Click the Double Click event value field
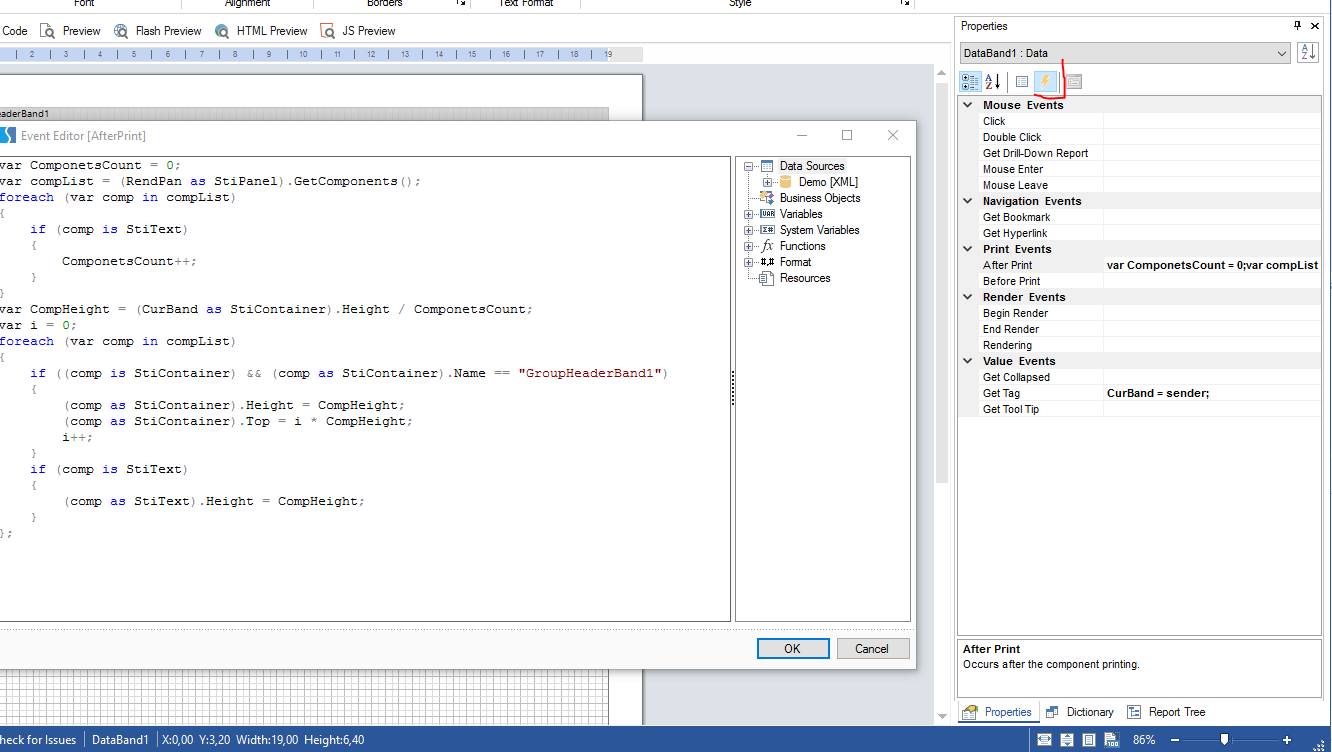This screenshot has width=1332, height=752. [x=1212, y=137]
